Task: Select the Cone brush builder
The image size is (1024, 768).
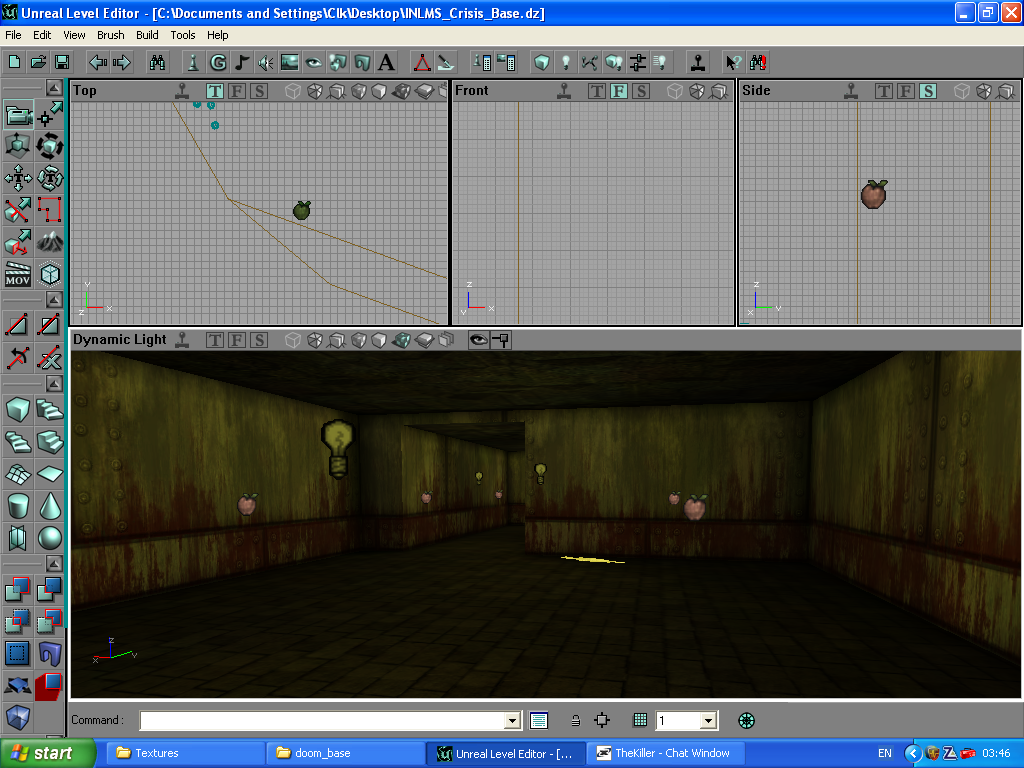Action: pos(50,505)
